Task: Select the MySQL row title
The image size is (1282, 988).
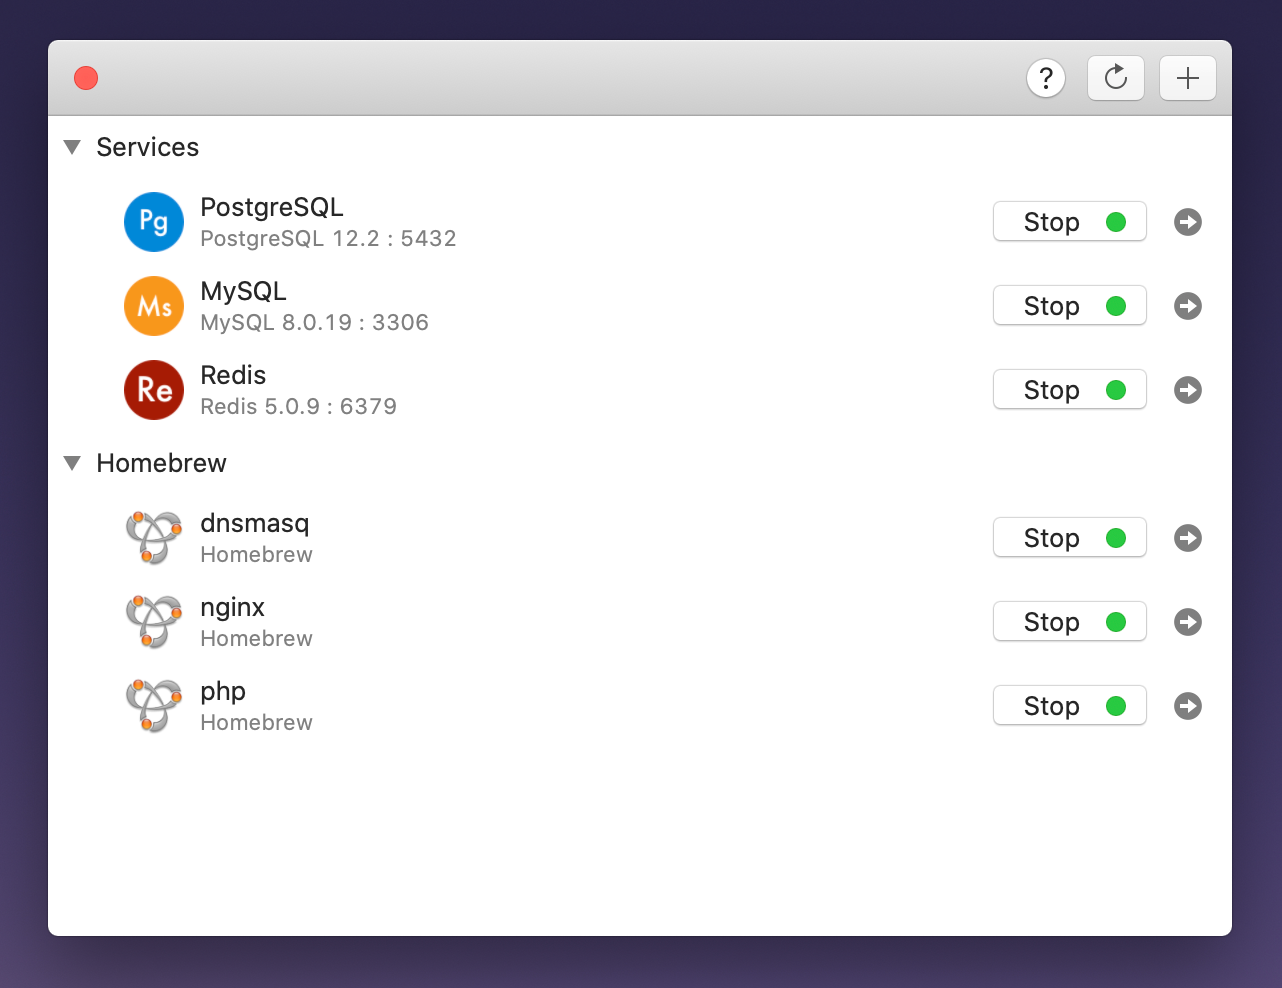Action: click(x=243, y=291)
